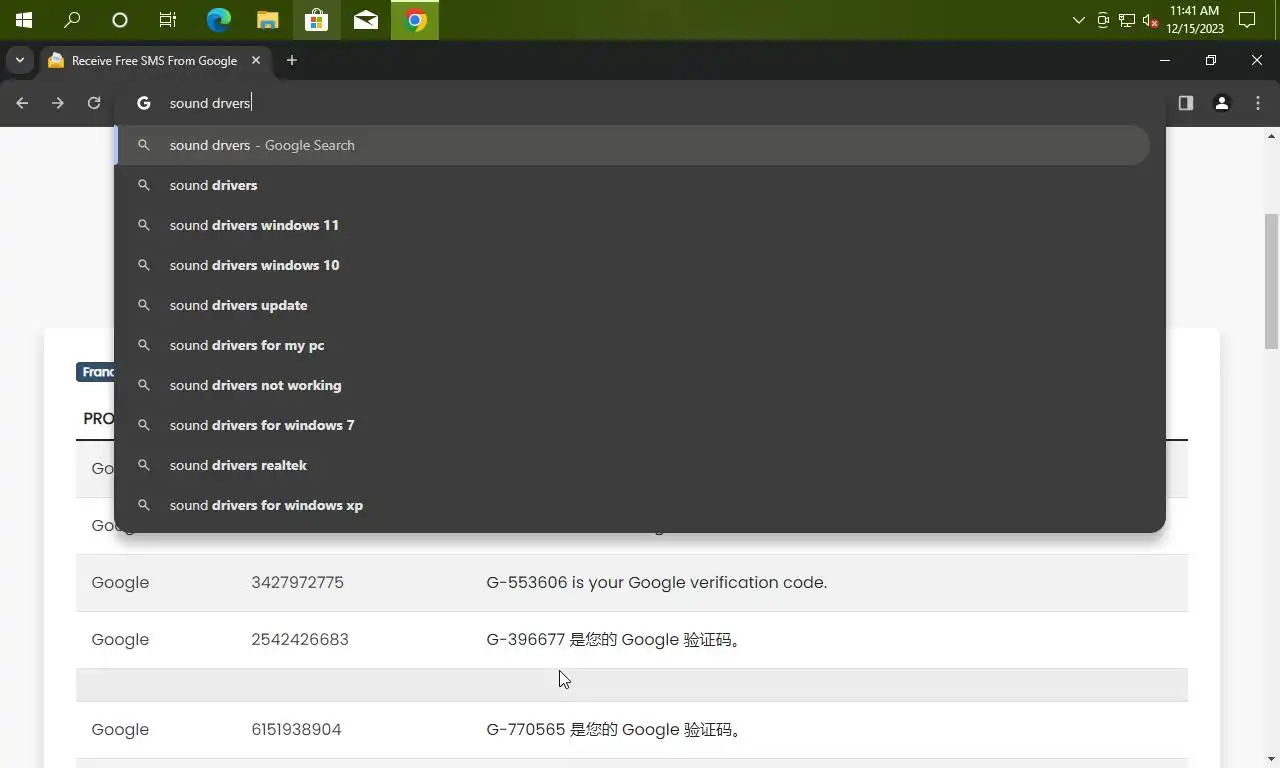
Task: Pick 'sound drivers windows 10' suggestion
Action: click(632, 265)
